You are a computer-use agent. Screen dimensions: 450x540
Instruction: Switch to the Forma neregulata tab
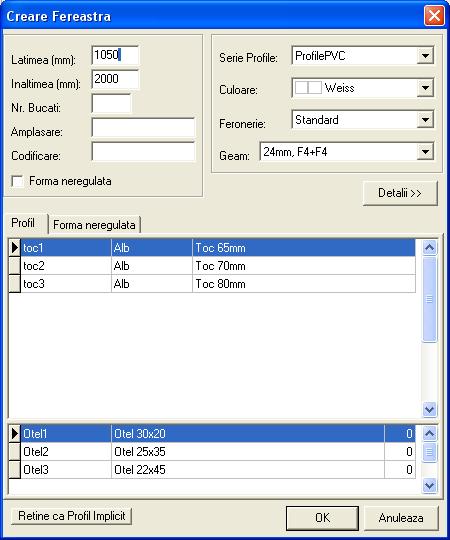click(94, 225)
